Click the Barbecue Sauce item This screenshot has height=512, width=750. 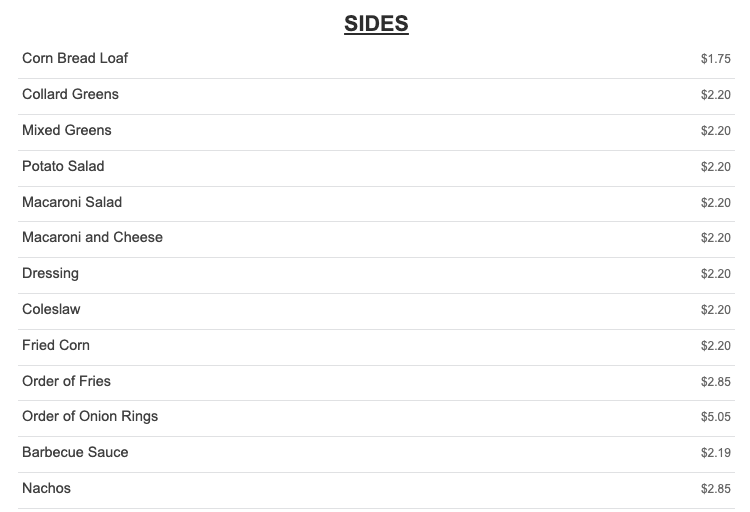tap(75, 452)
